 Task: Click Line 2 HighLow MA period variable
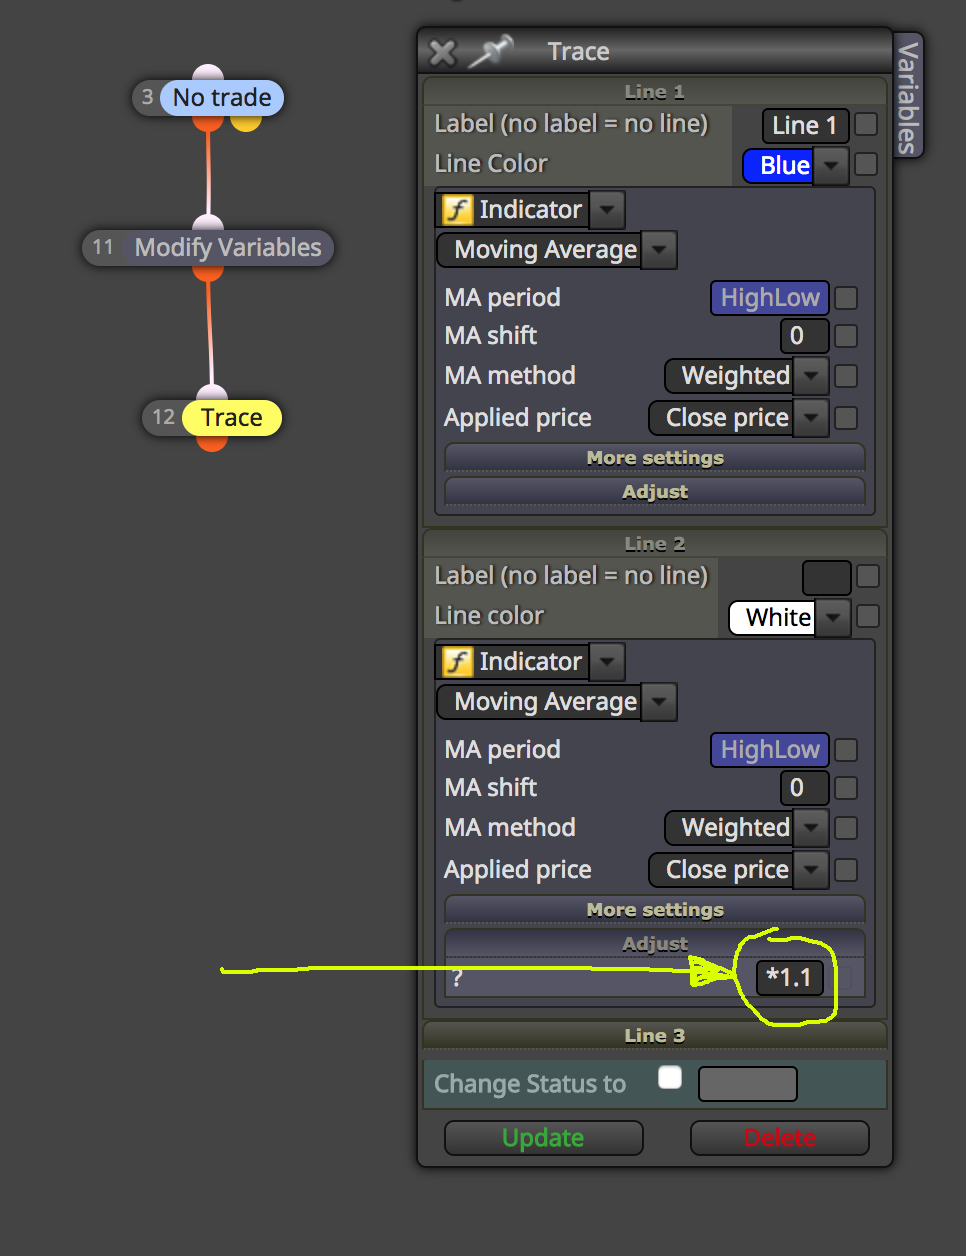(770, 750)
